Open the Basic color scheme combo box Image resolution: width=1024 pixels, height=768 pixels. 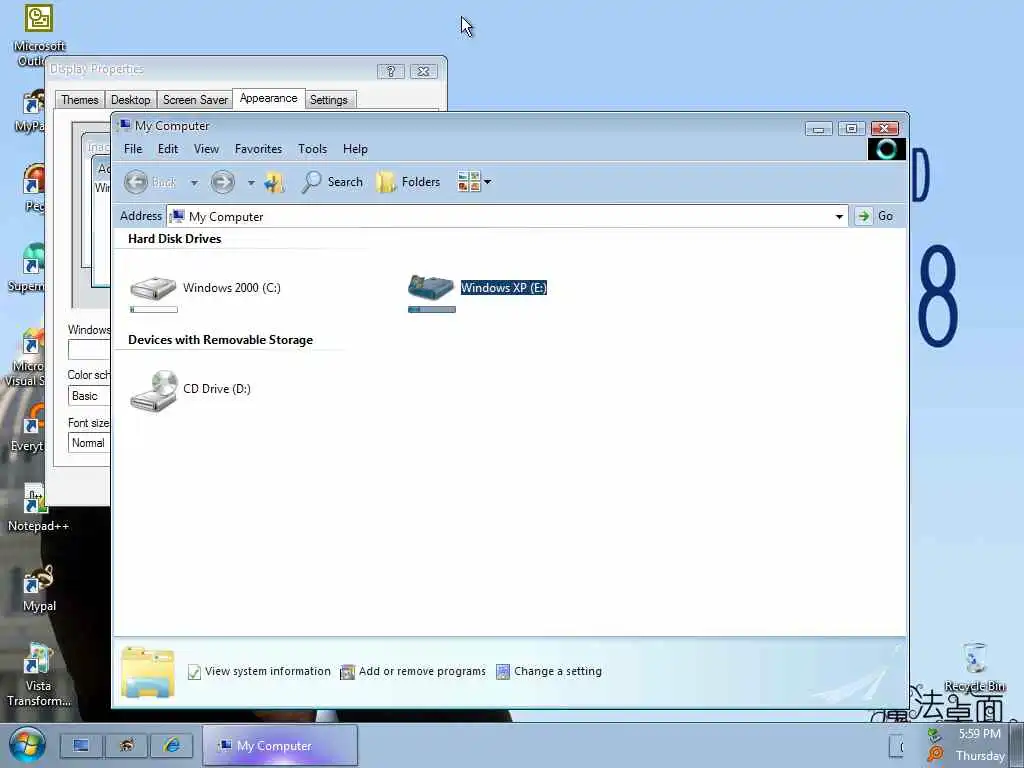pyautogui.click(x=89, y=396)
